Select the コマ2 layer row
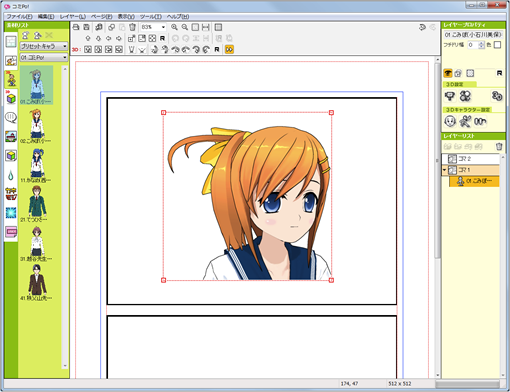The width and height of the screenshot is (510, 392). tap(471, 159)
